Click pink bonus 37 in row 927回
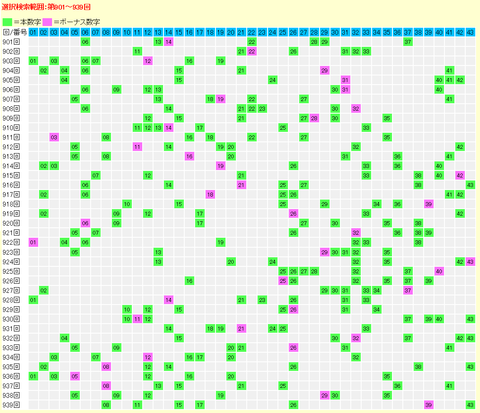480x413 pixels. coord(408,290)
